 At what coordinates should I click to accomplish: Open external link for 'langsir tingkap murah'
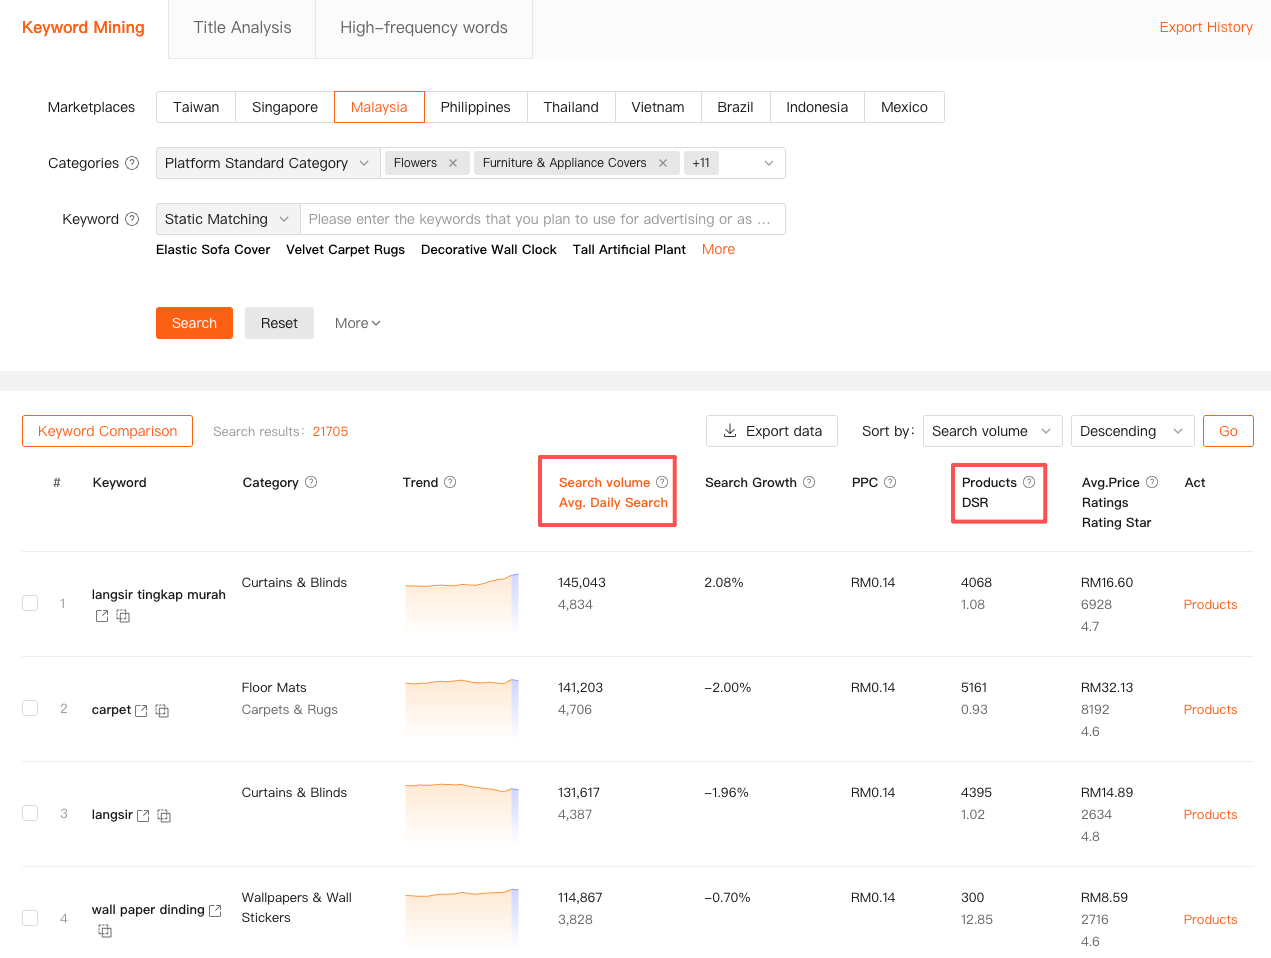[x=102, y=616]
